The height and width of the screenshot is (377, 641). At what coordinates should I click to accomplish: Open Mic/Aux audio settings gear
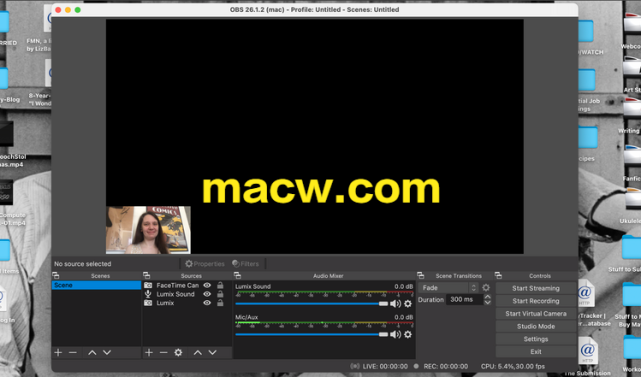(408, 334)
